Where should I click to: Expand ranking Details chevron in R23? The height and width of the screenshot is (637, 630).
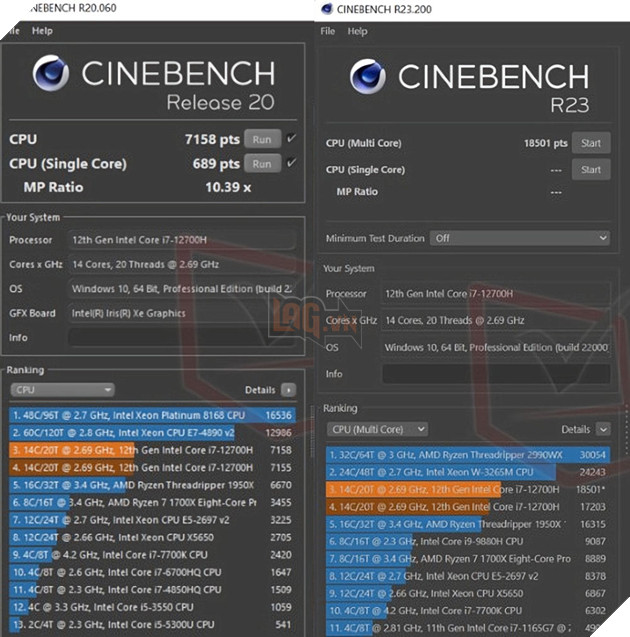point(603,429)
